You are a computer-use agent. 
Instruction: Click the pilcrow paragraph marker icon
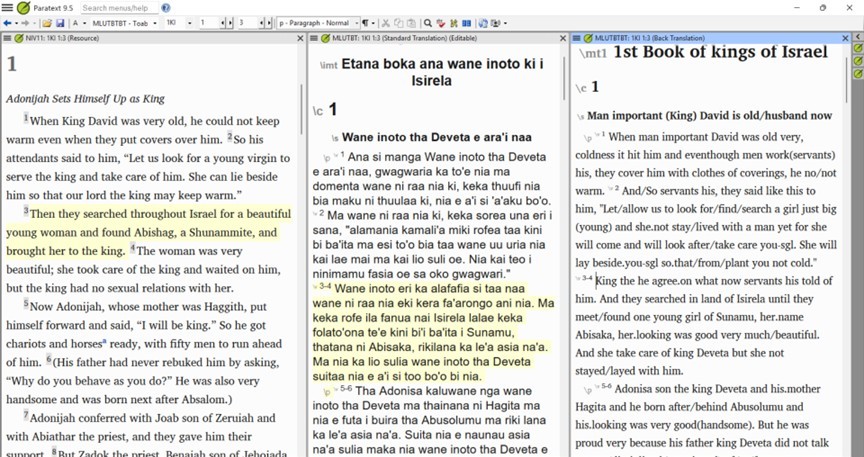366,23
